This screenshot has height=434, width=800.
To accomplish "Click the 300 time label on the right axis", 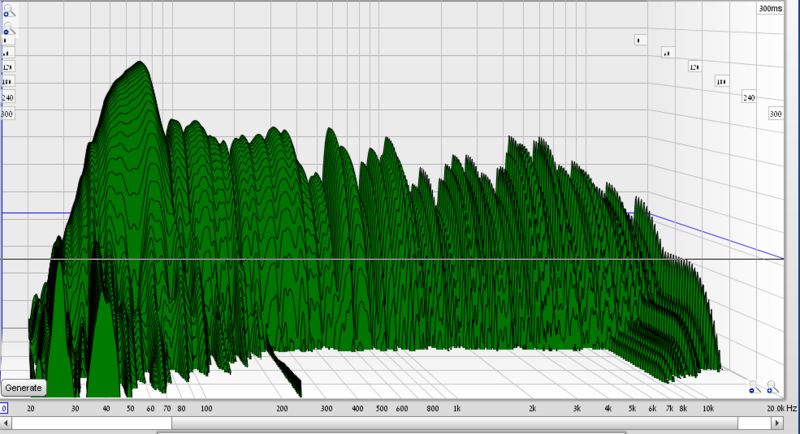I will 775,114.
